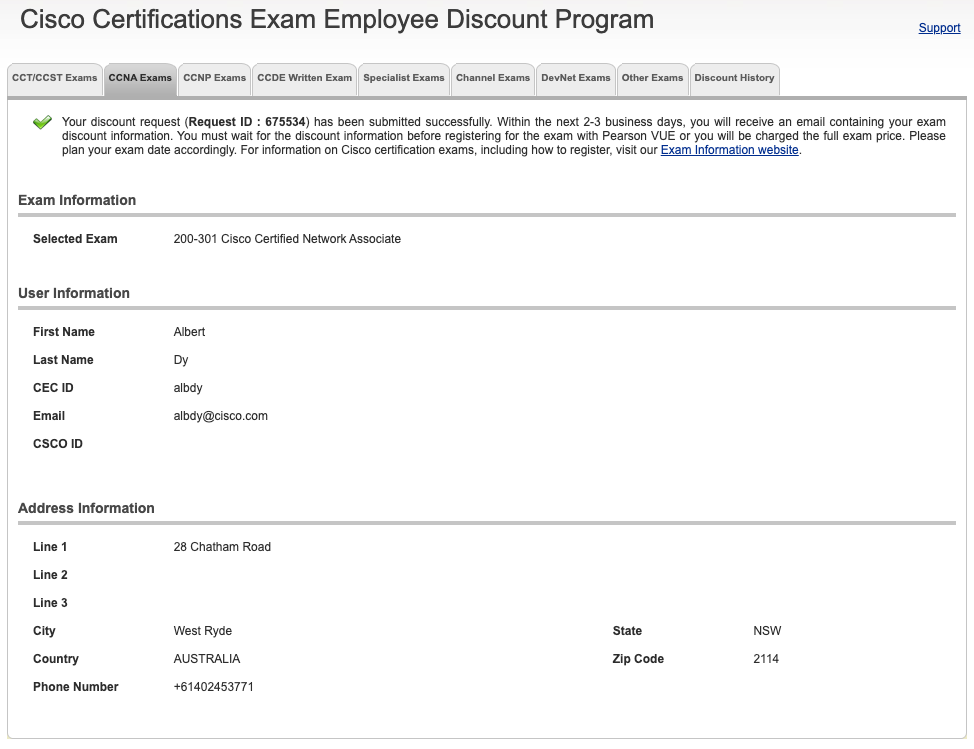Screen dimensions: 974x749
Task: Click the Request ID 675534 text
Action: pyautogui.click(x=247, y=122)
